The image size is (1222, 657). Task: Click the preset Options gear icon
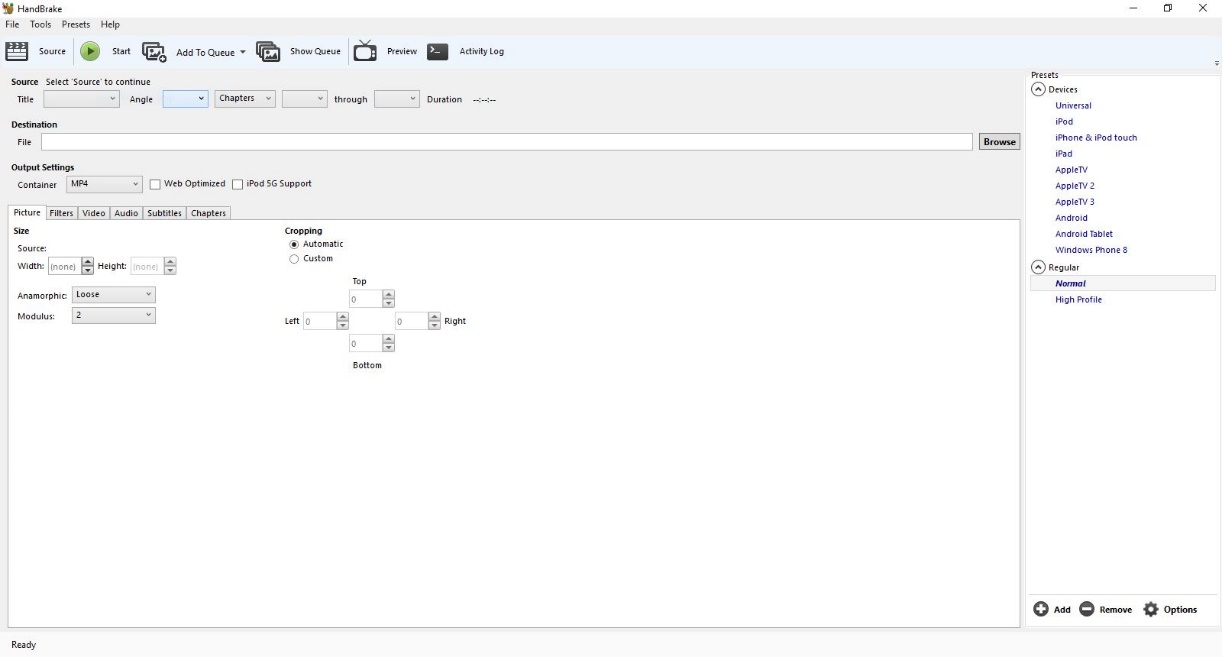coord(1150,609)
